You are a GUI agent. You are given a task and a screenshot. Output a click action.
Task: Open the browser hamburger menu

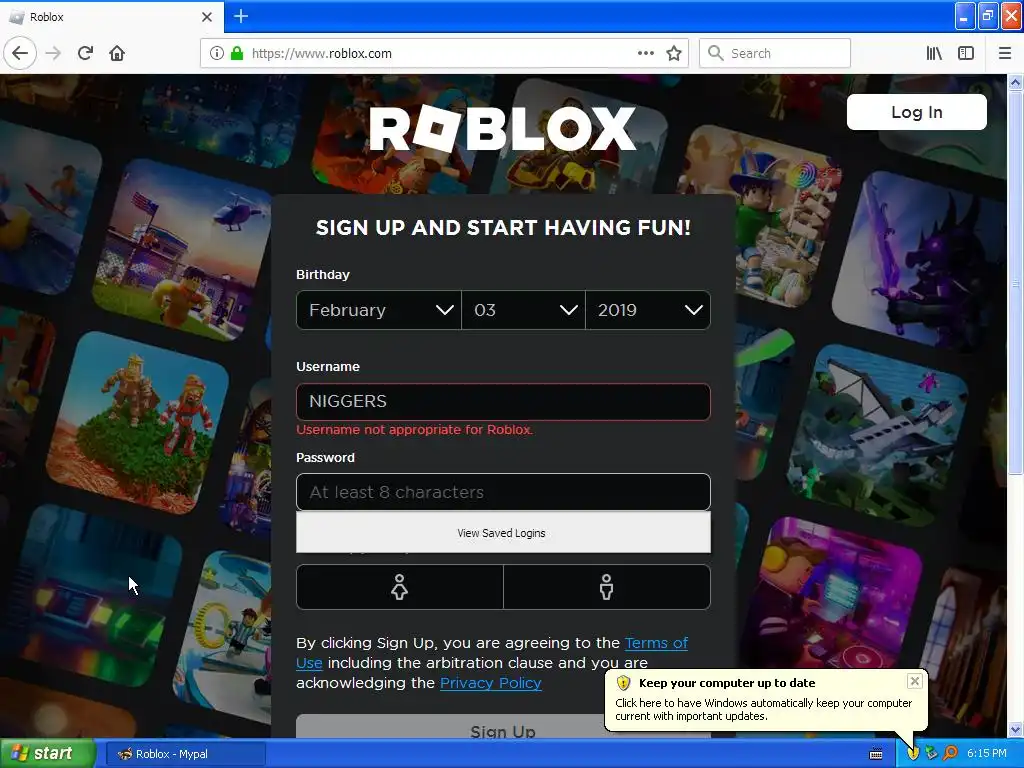click(1004, 53)
